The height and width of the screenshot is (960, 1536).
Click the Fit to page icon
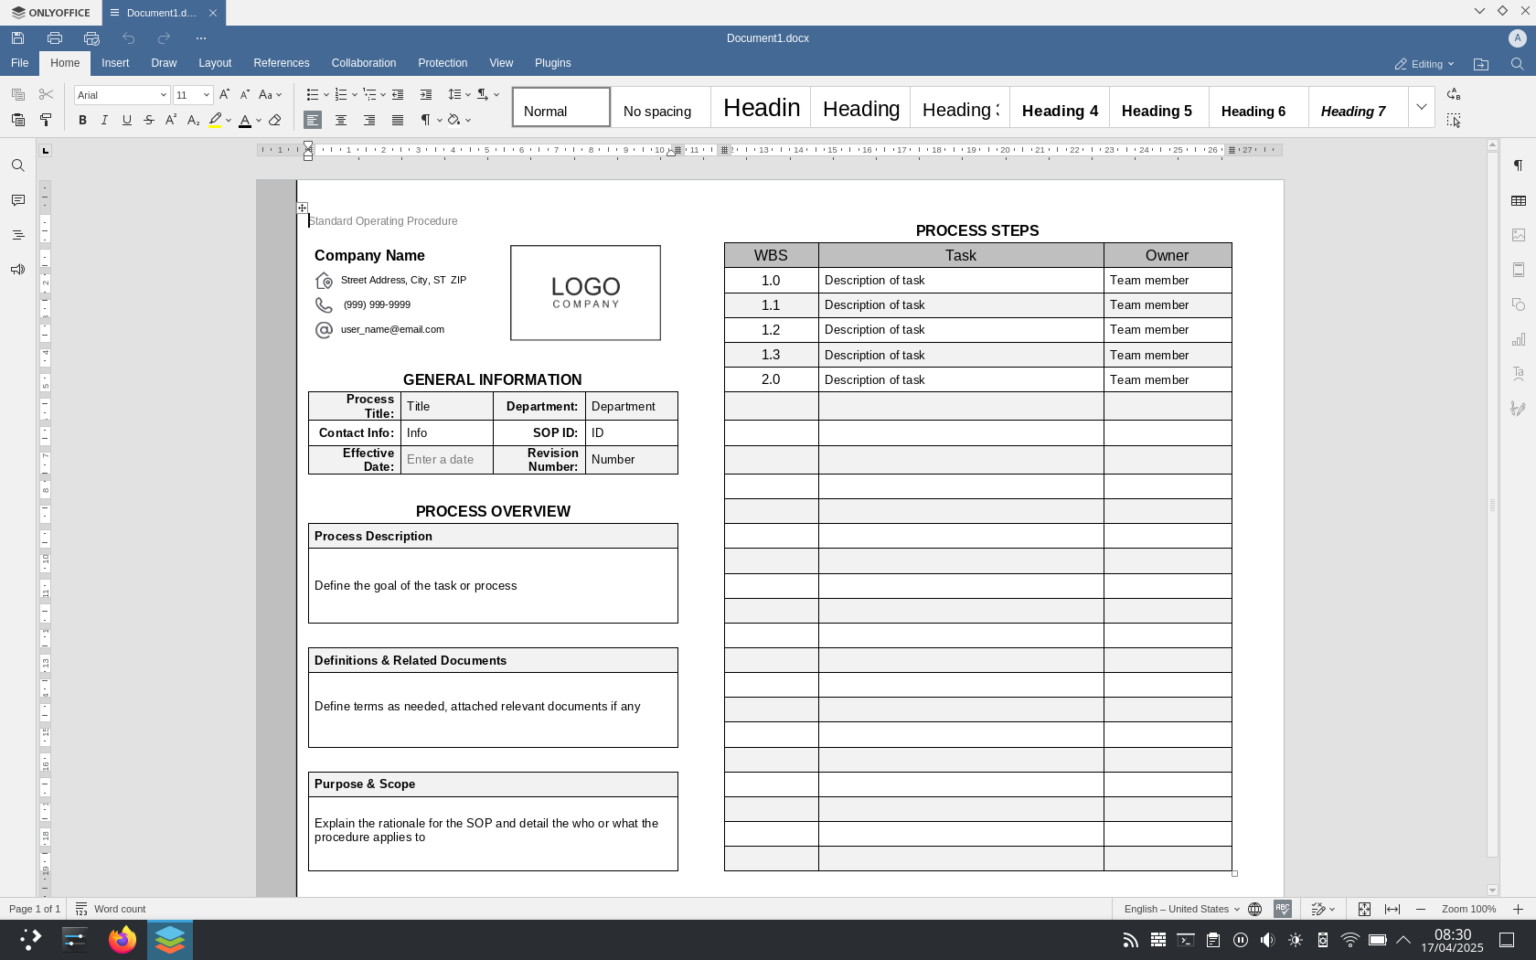1365,908
